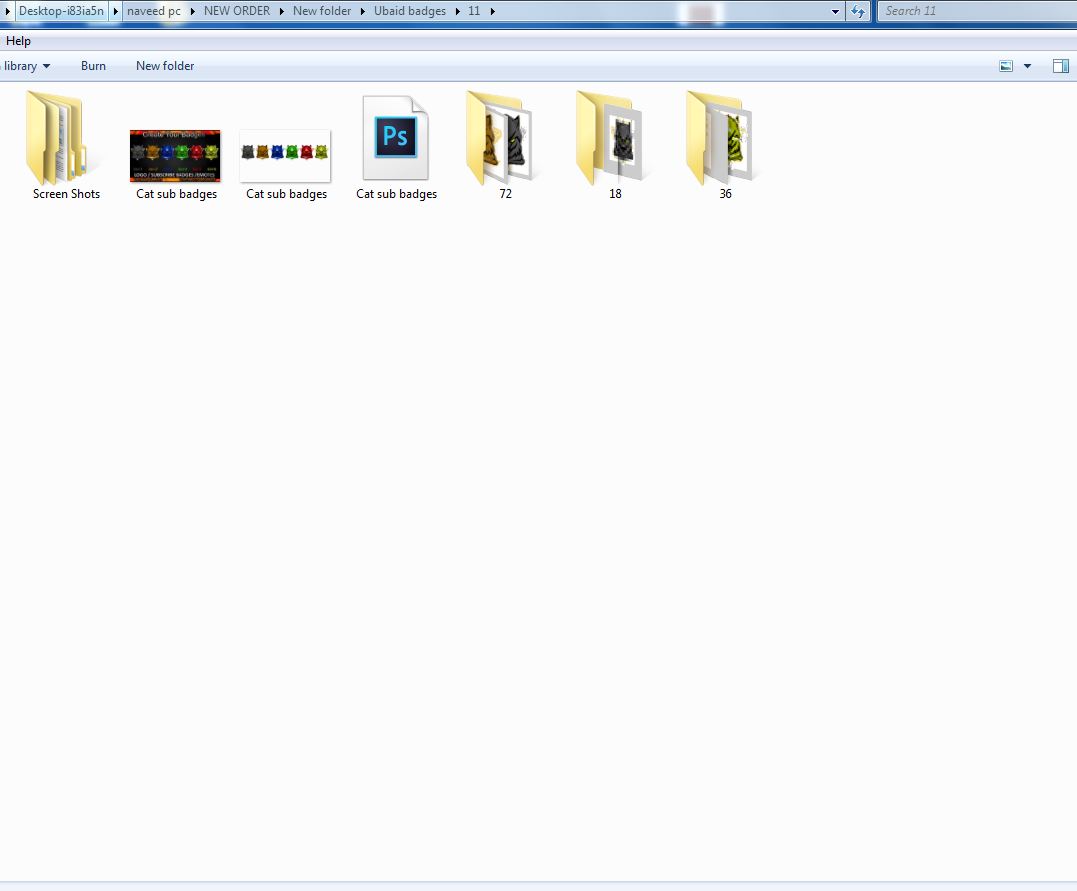The height and width of the screenshot is (891, 1077).
Task: Change view using the view icon
Action: click(1006, 66)
